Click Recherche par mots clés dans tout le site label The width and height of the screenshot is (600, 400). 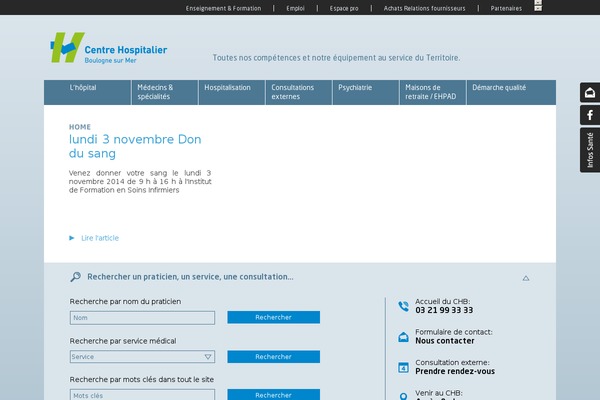(142, 380)
